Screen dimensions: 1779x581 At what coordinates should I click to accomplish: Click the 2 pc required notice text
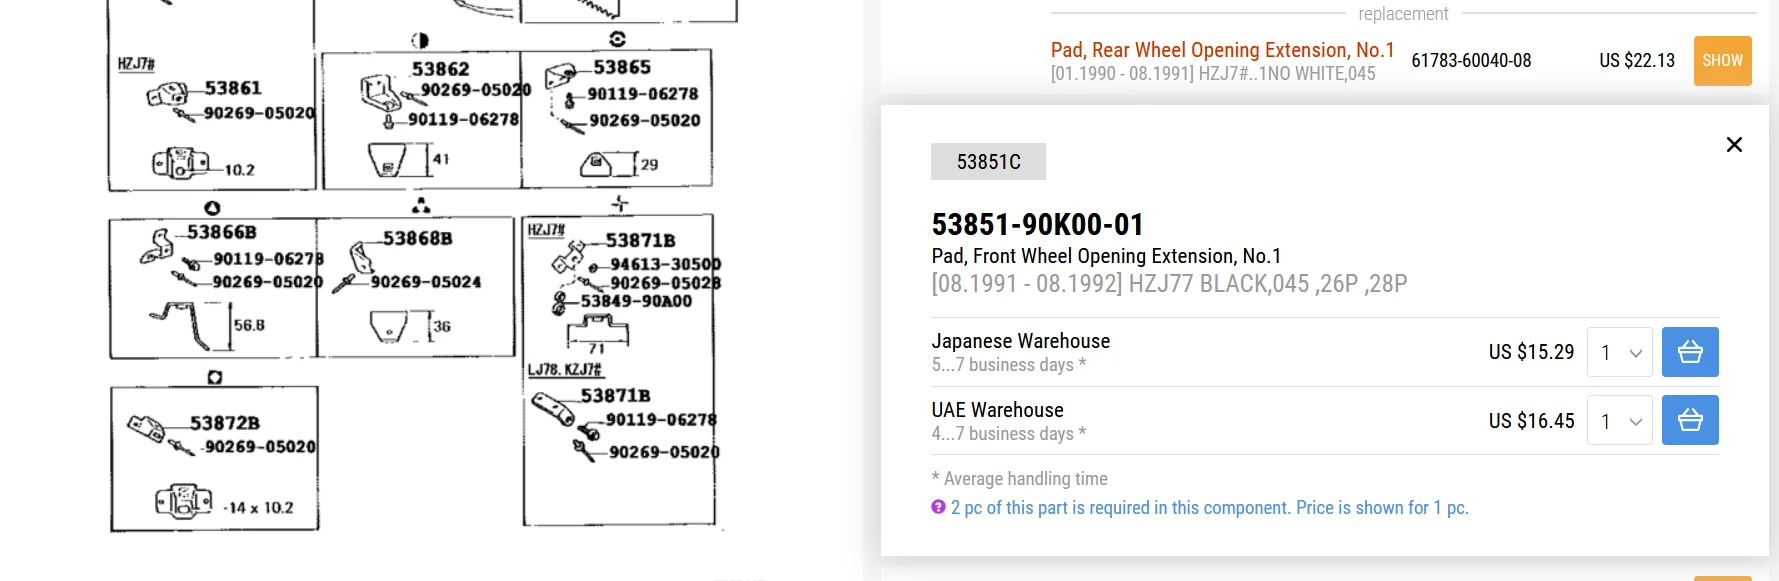1209,508
